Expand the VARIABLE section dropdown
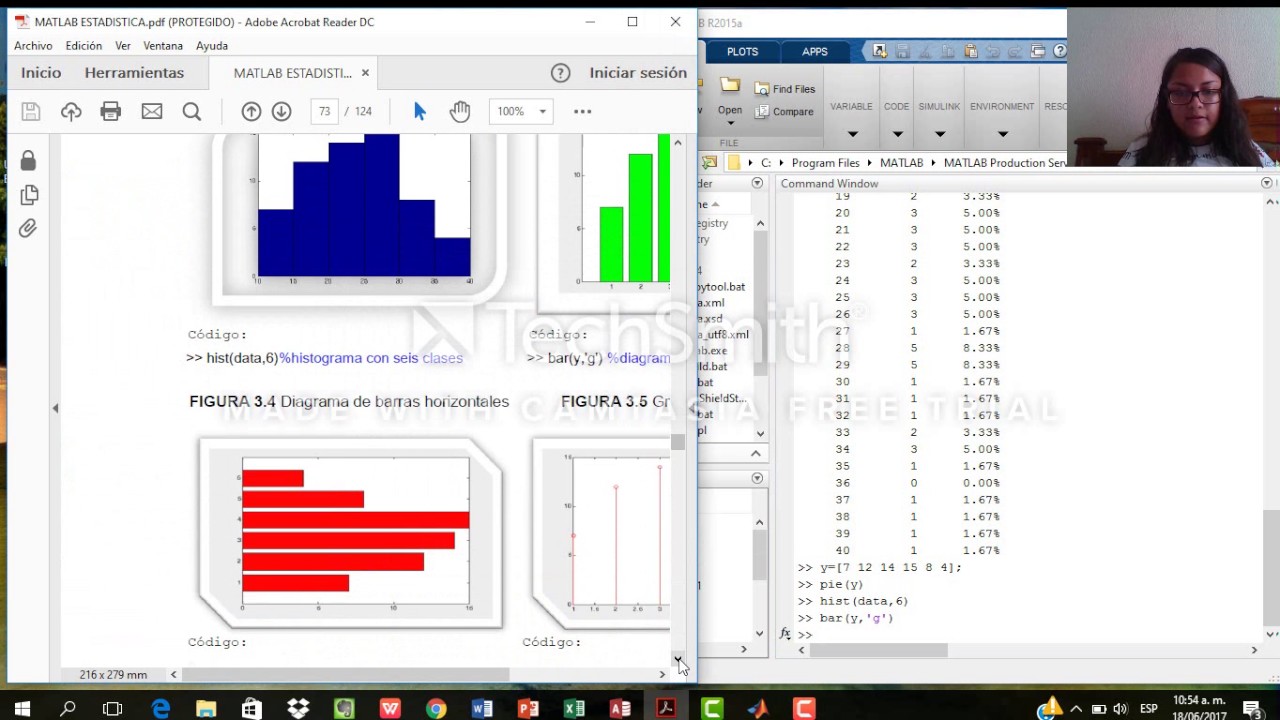The height and width of the screenshot is (720, 1280). tap(852, 134)
